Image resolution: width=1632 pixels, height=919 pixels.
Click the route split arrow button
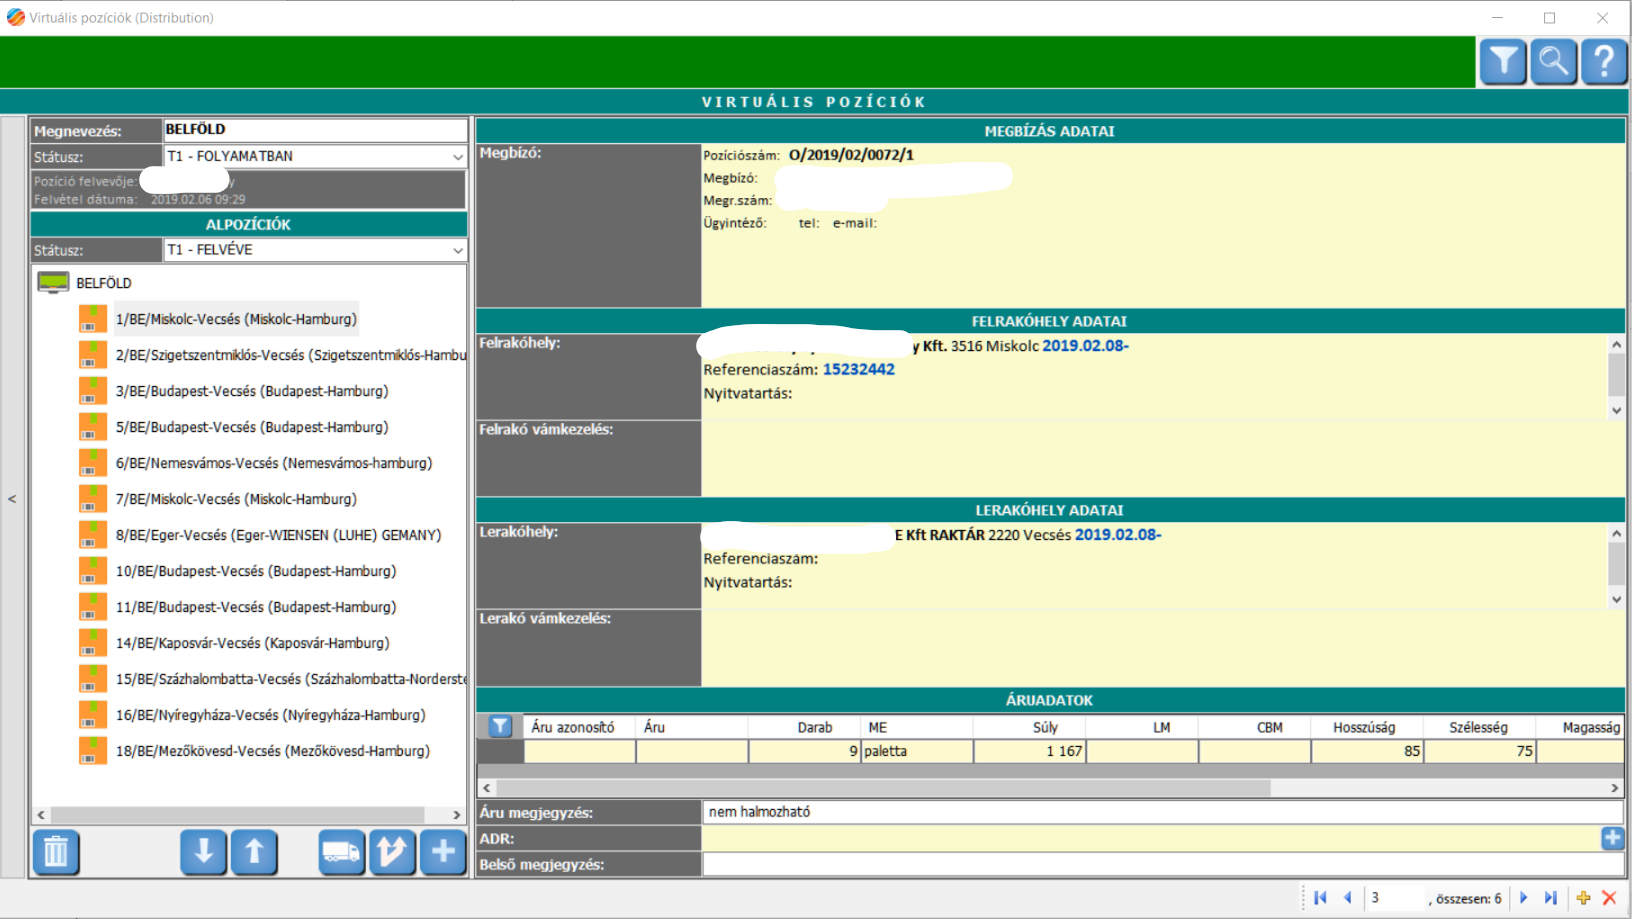(392, 852)
